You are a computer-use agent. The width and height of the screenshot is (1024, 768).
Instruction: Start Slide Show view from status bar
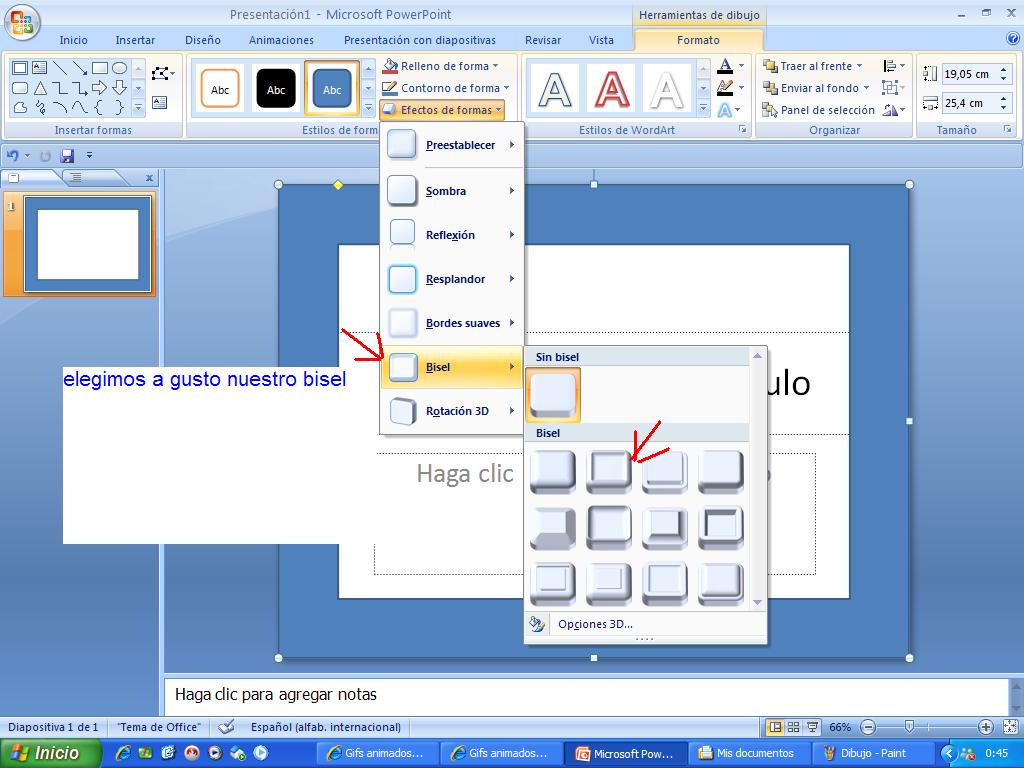(x=812, y=727)
